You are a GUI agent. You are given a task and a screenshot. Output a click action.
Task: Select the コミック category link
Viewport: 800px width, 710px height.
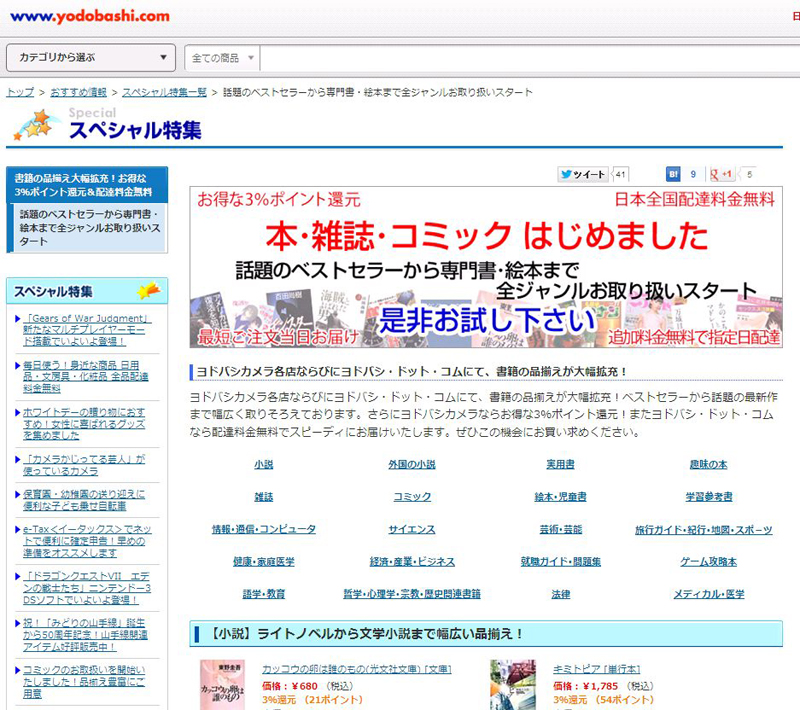pyautogui.click(x=412, y=497)
